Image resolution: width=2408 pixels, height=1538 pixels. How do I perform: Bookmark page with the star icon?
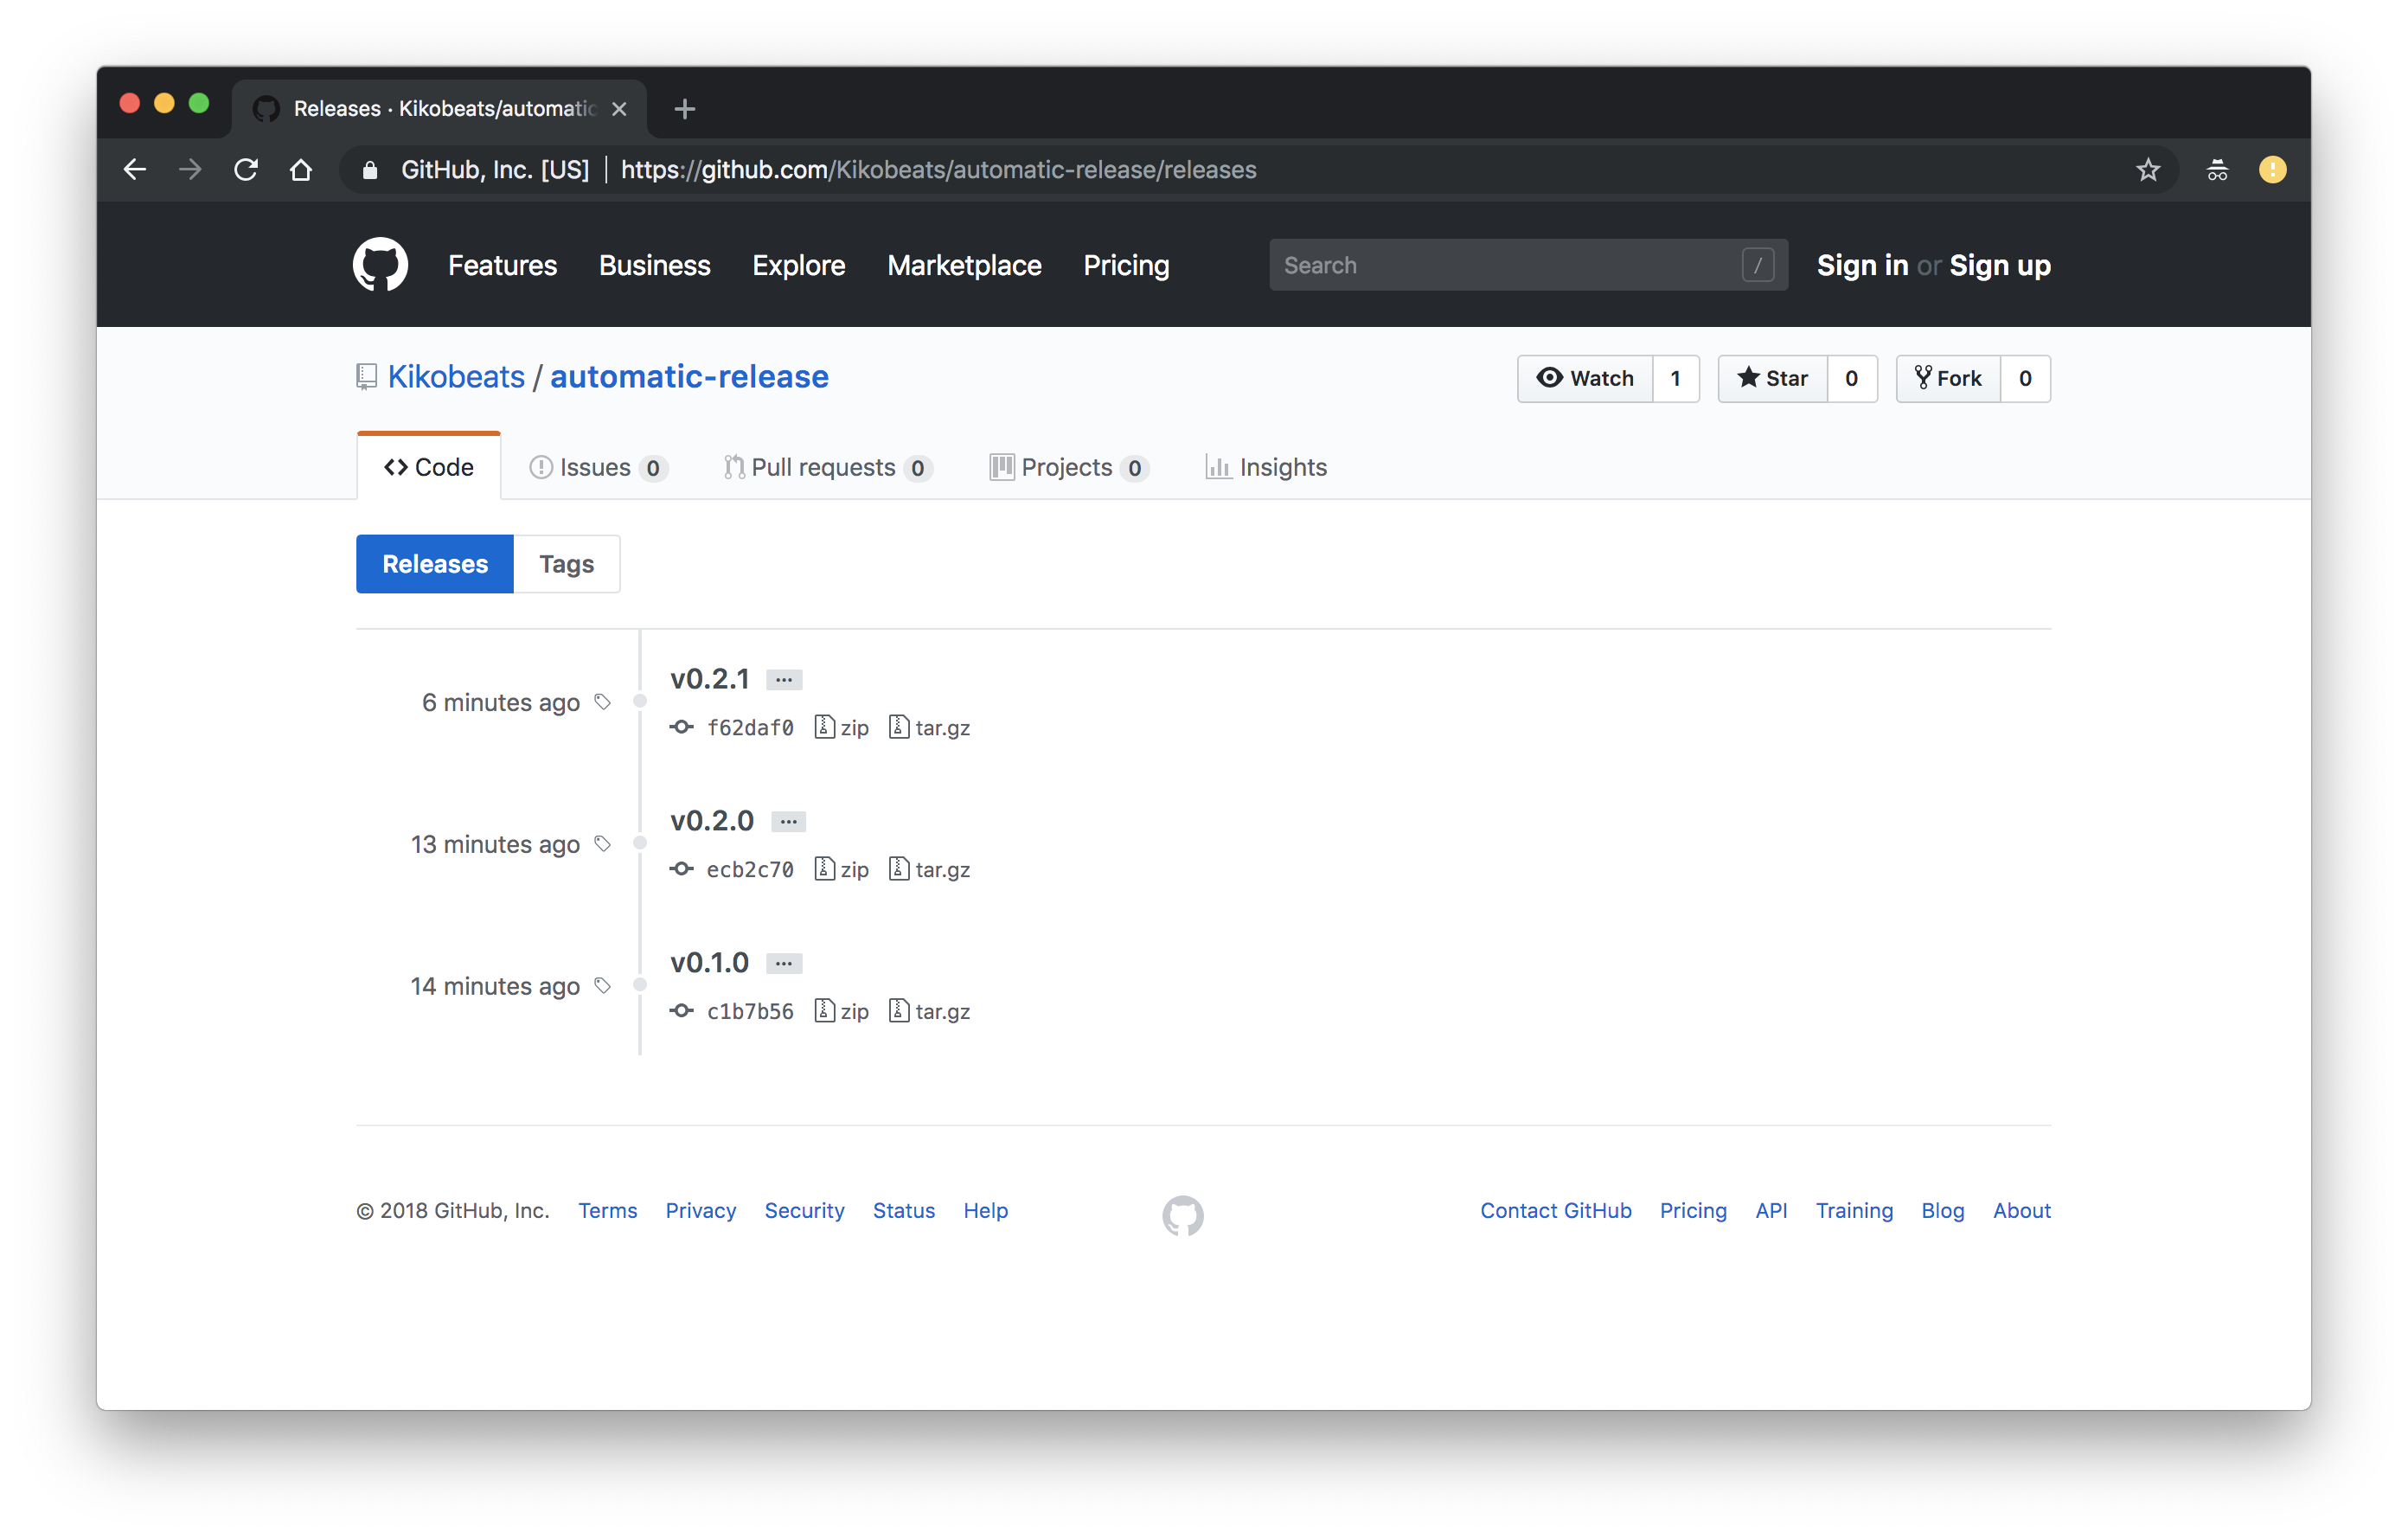2148,170
